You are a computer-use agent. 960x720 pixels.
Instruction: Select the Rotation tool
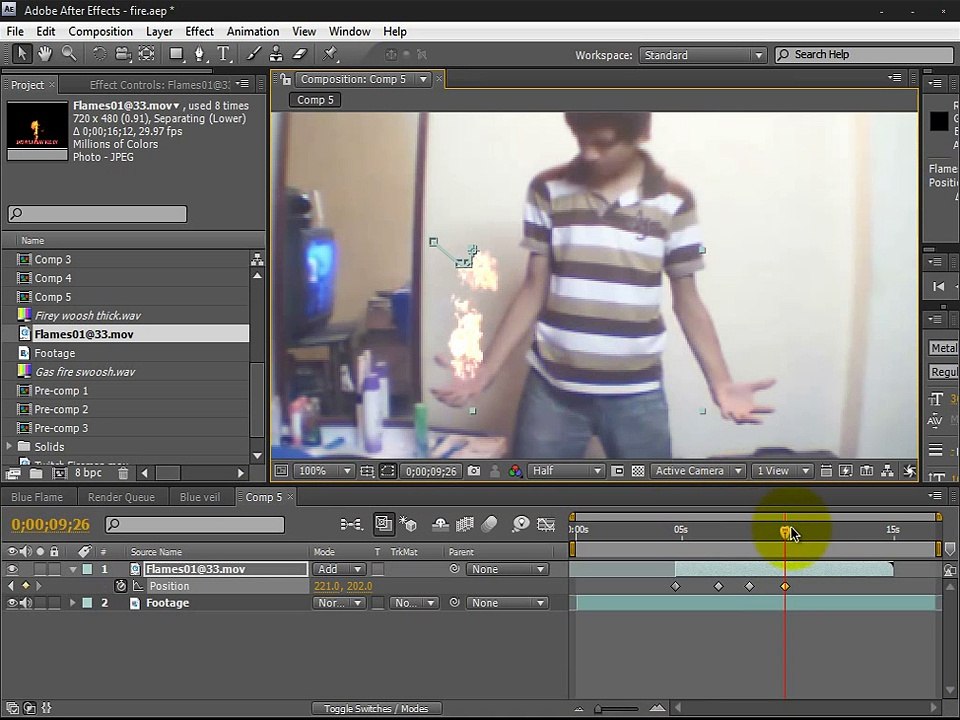pos(99,54)
